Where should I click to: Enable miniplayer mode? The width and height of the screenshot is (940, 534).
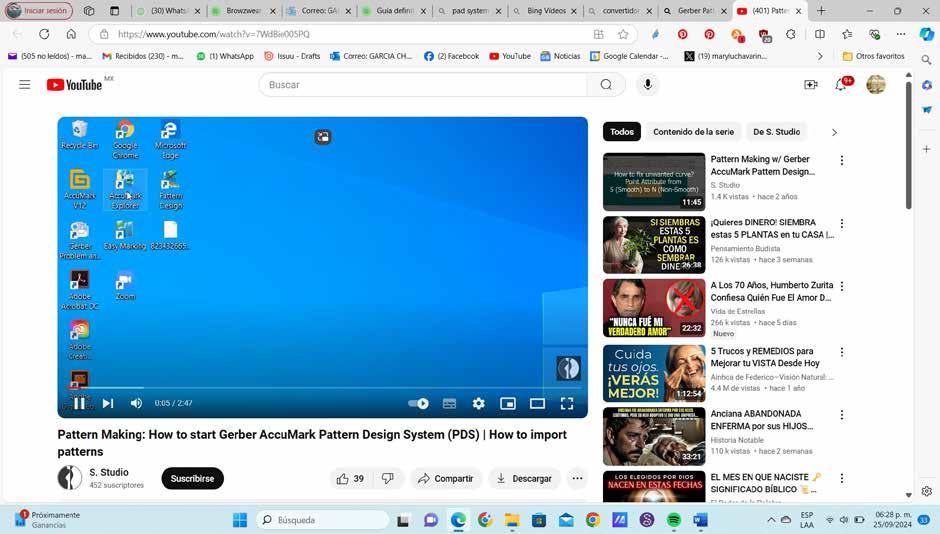(508, 403)
